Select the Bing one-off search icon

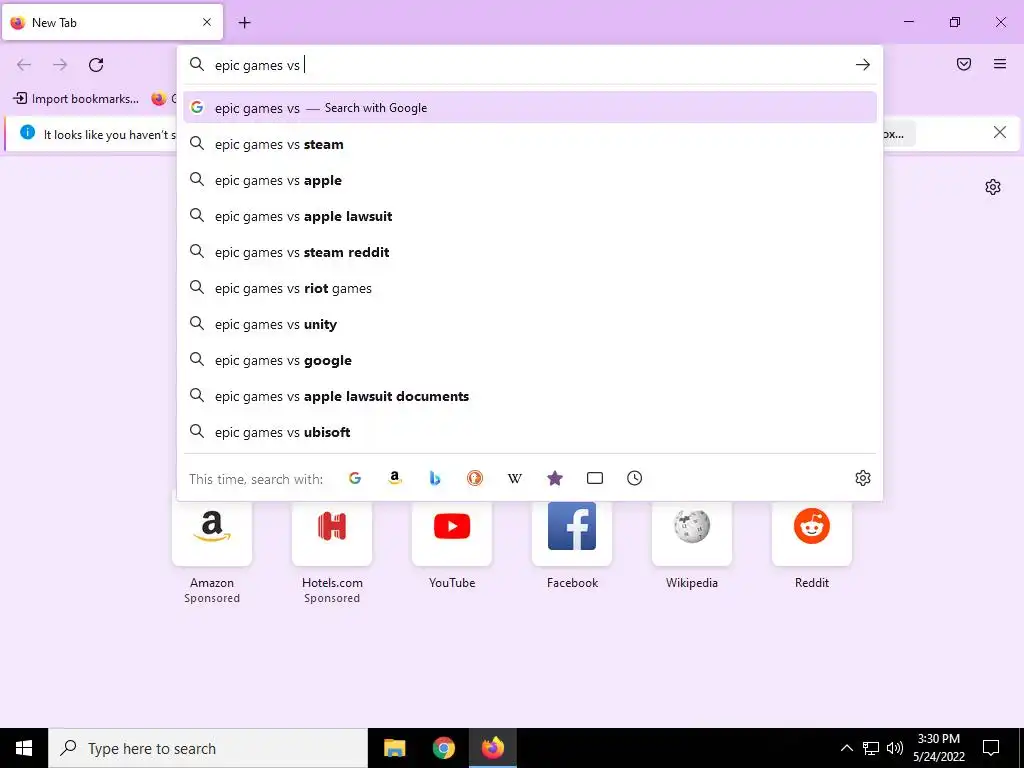click(434, 478)
